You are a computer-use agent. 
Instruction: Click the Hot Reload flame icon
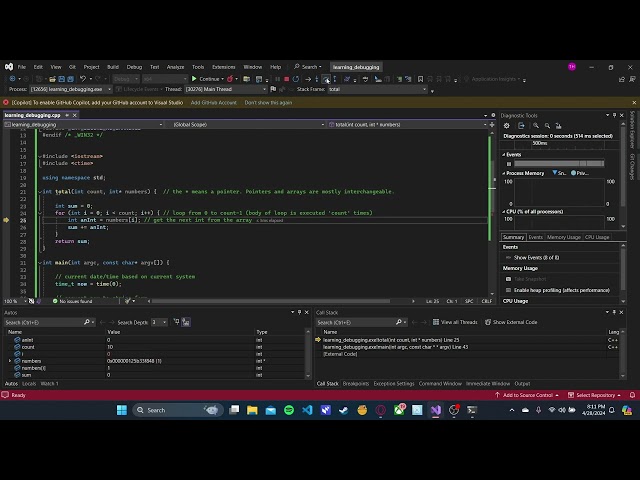pyautogui.click(x=230, y=79)
